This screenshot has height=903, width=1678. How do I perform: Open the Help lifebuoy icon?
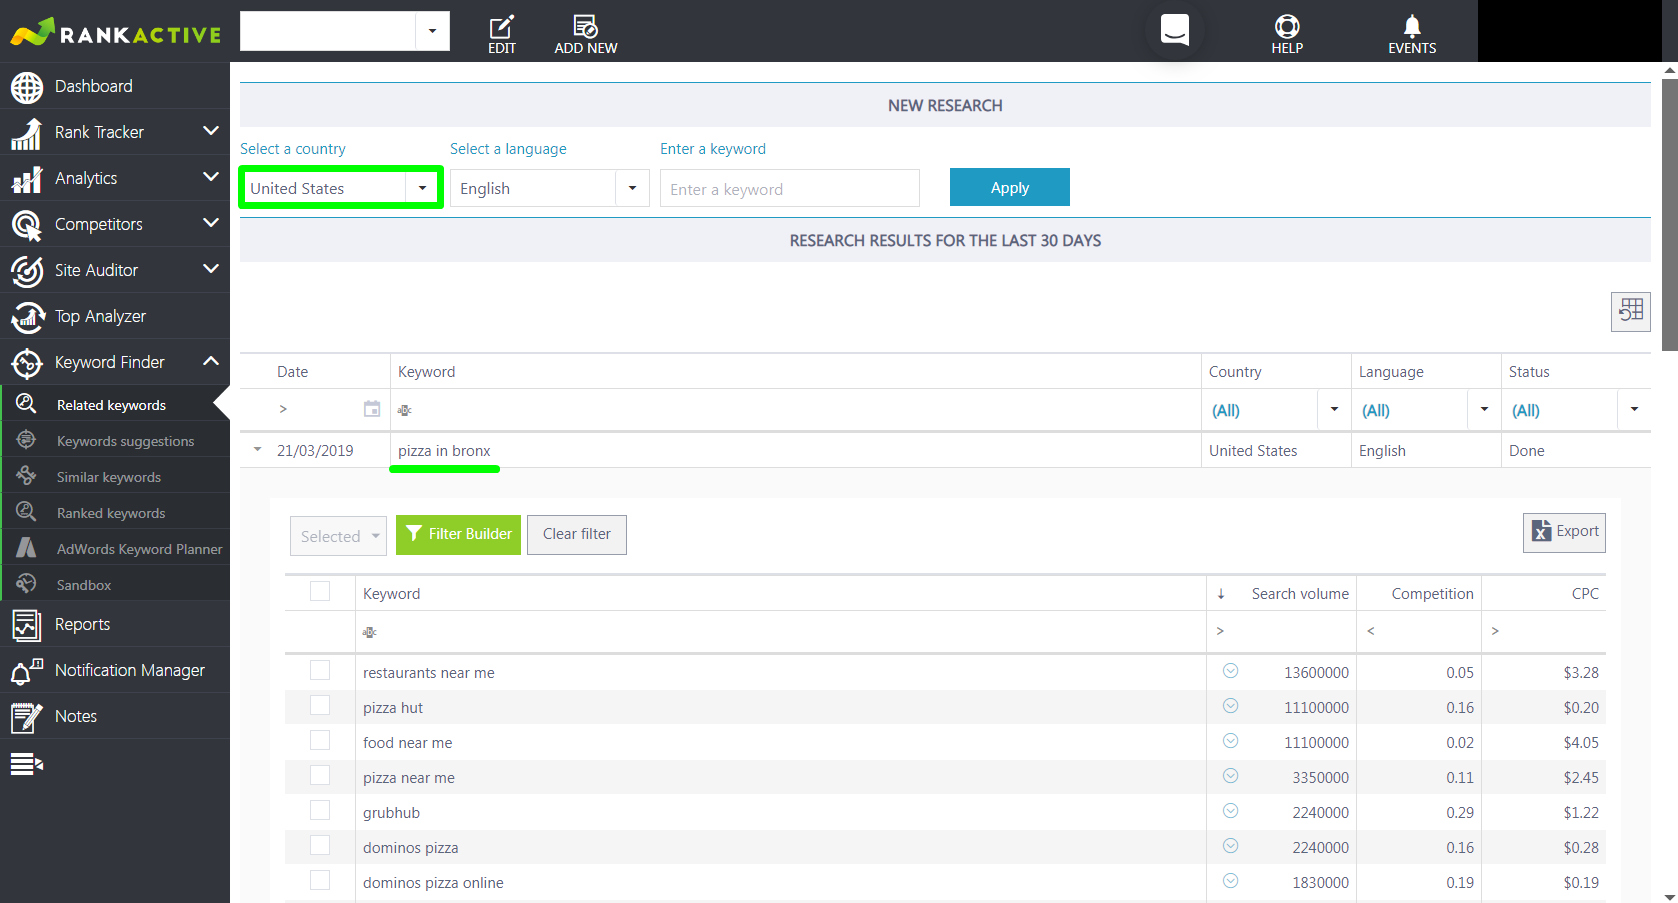[x=1287, y=26]
